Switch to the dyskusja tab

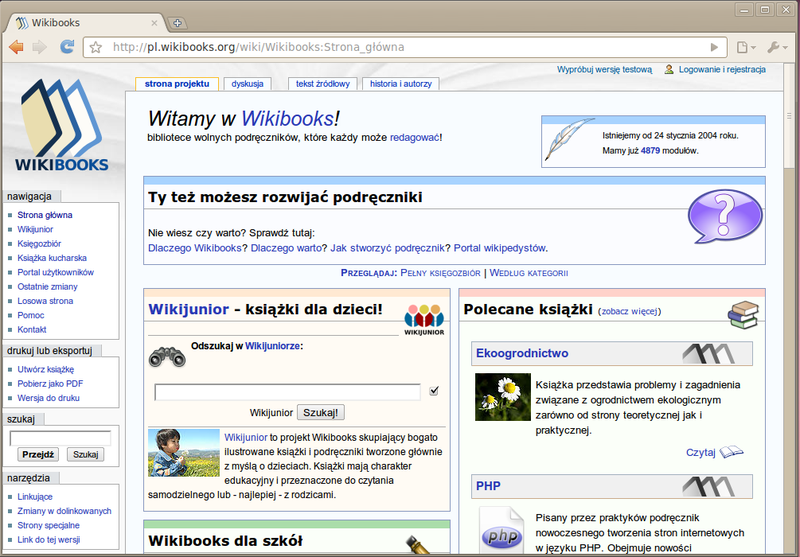tap(247, 84)
